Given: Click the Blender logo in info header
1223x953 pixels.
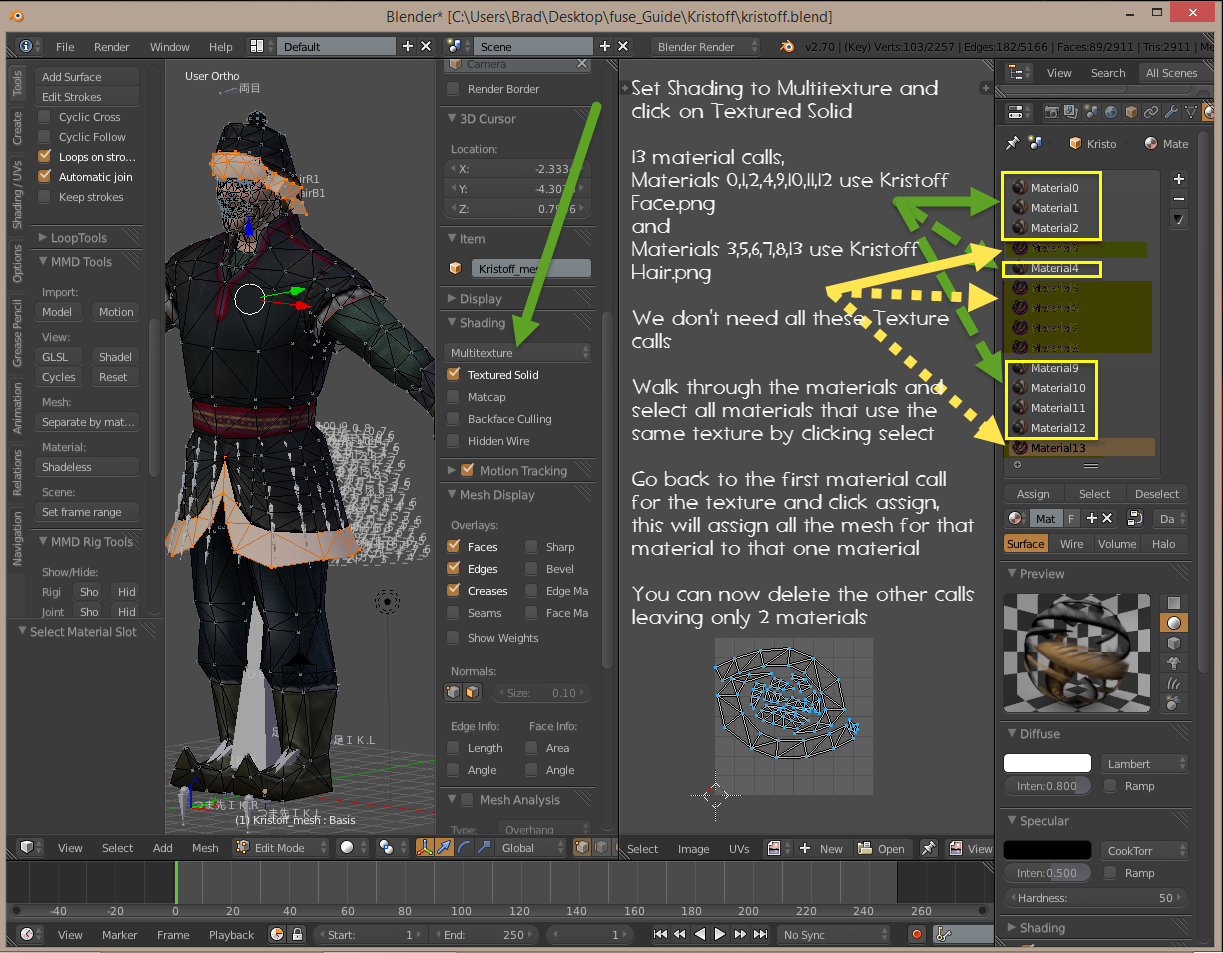Looking at the screenshot, I should point(788,46).
